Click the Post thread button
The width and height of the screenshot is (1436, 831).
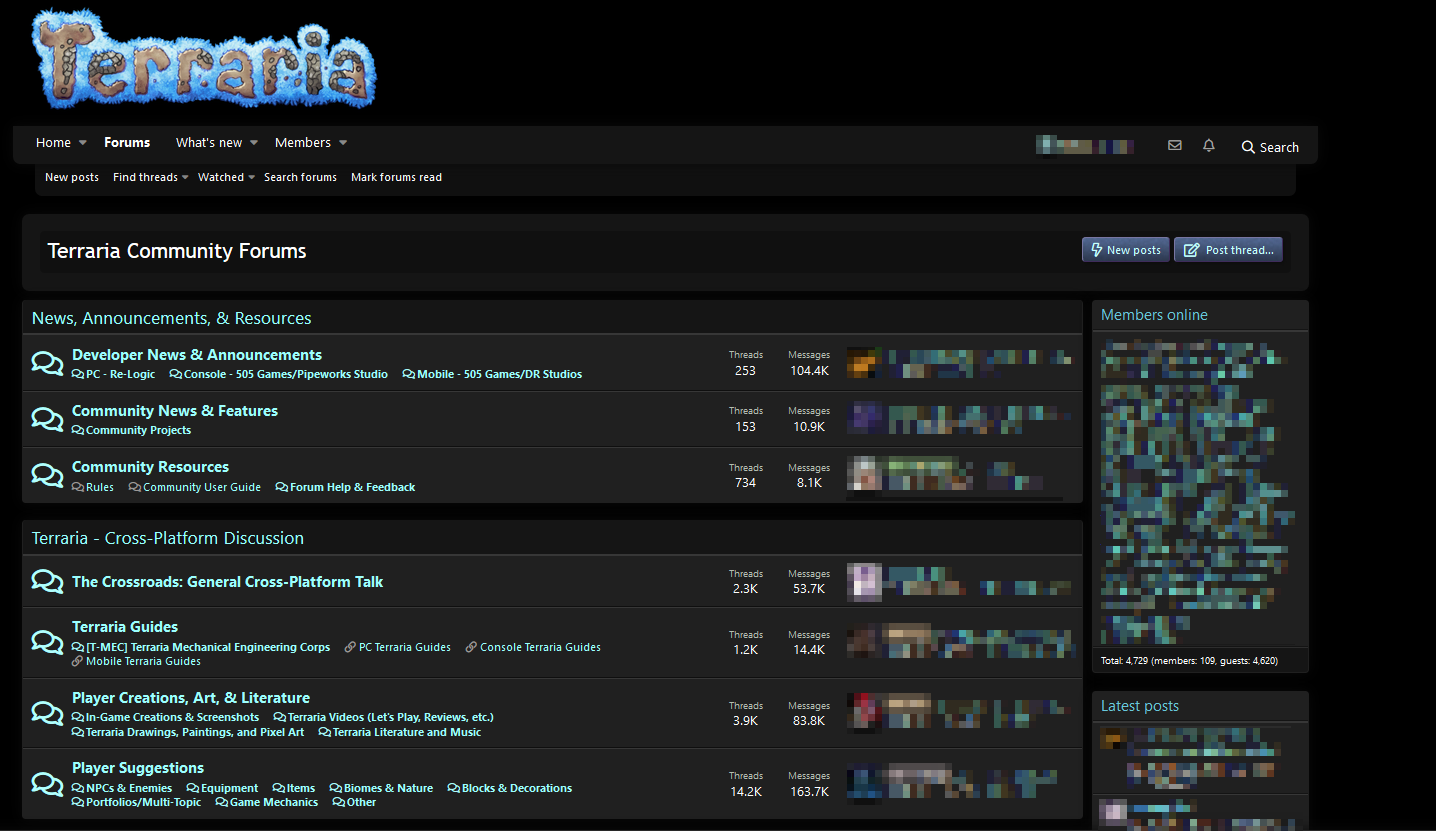coord(1228,249)
